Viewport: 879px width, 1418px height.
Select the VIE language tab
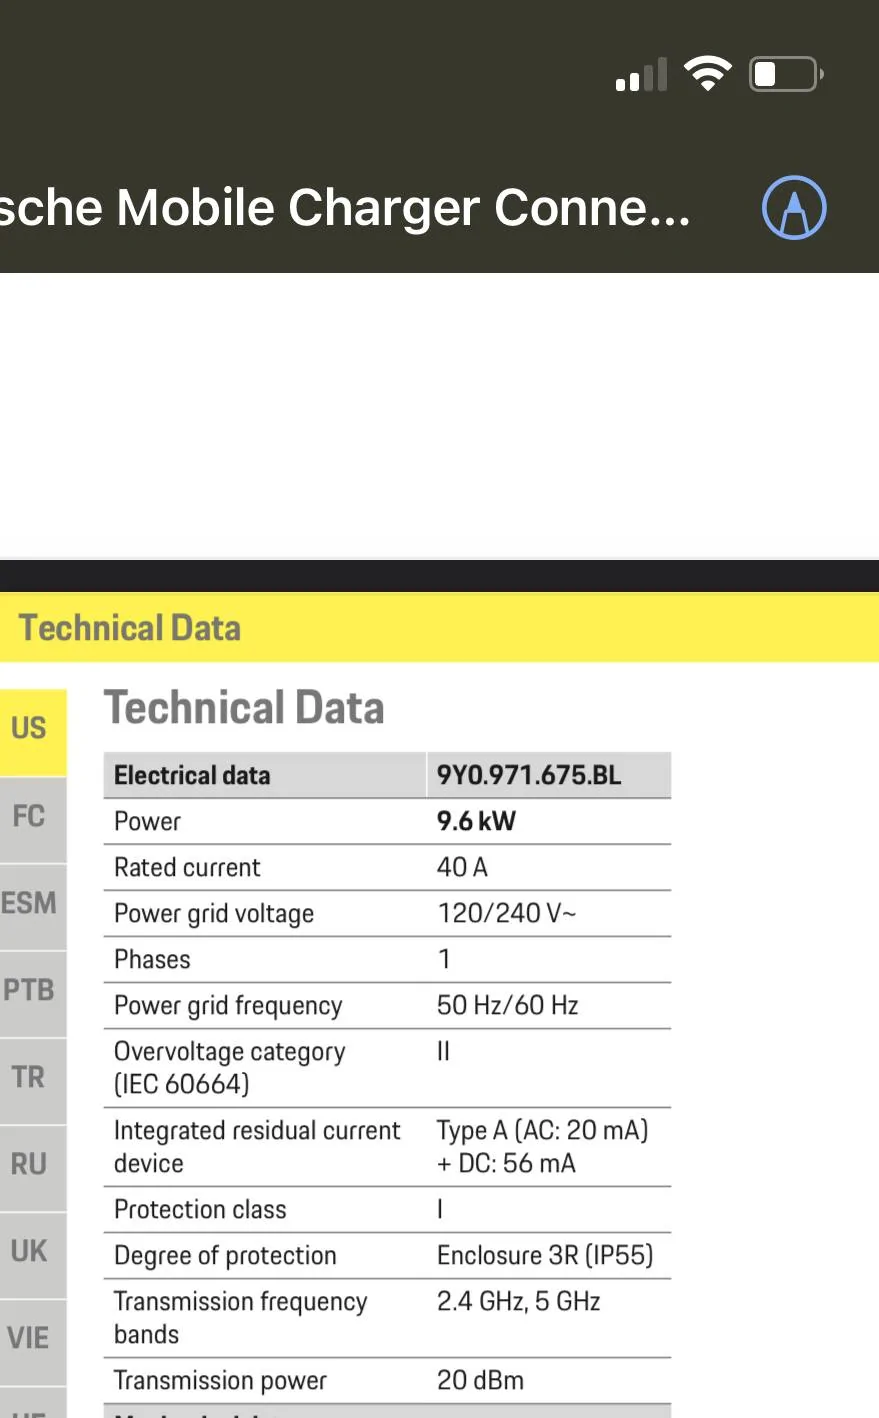click(x=33, y=1340)
